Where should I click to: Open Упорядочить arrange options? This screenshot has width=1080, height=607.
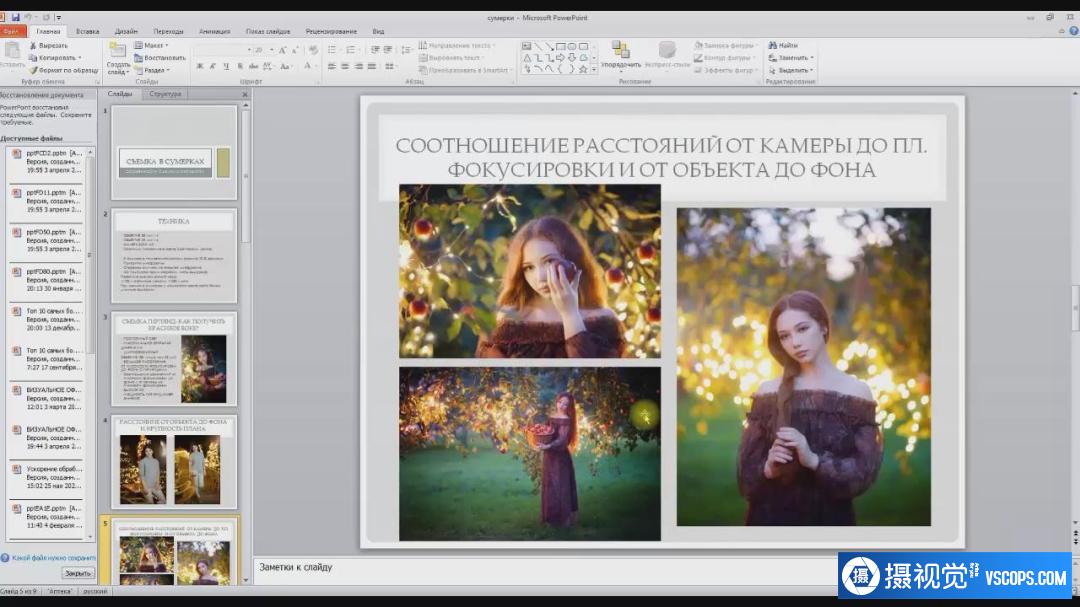[x=621, y=55]
